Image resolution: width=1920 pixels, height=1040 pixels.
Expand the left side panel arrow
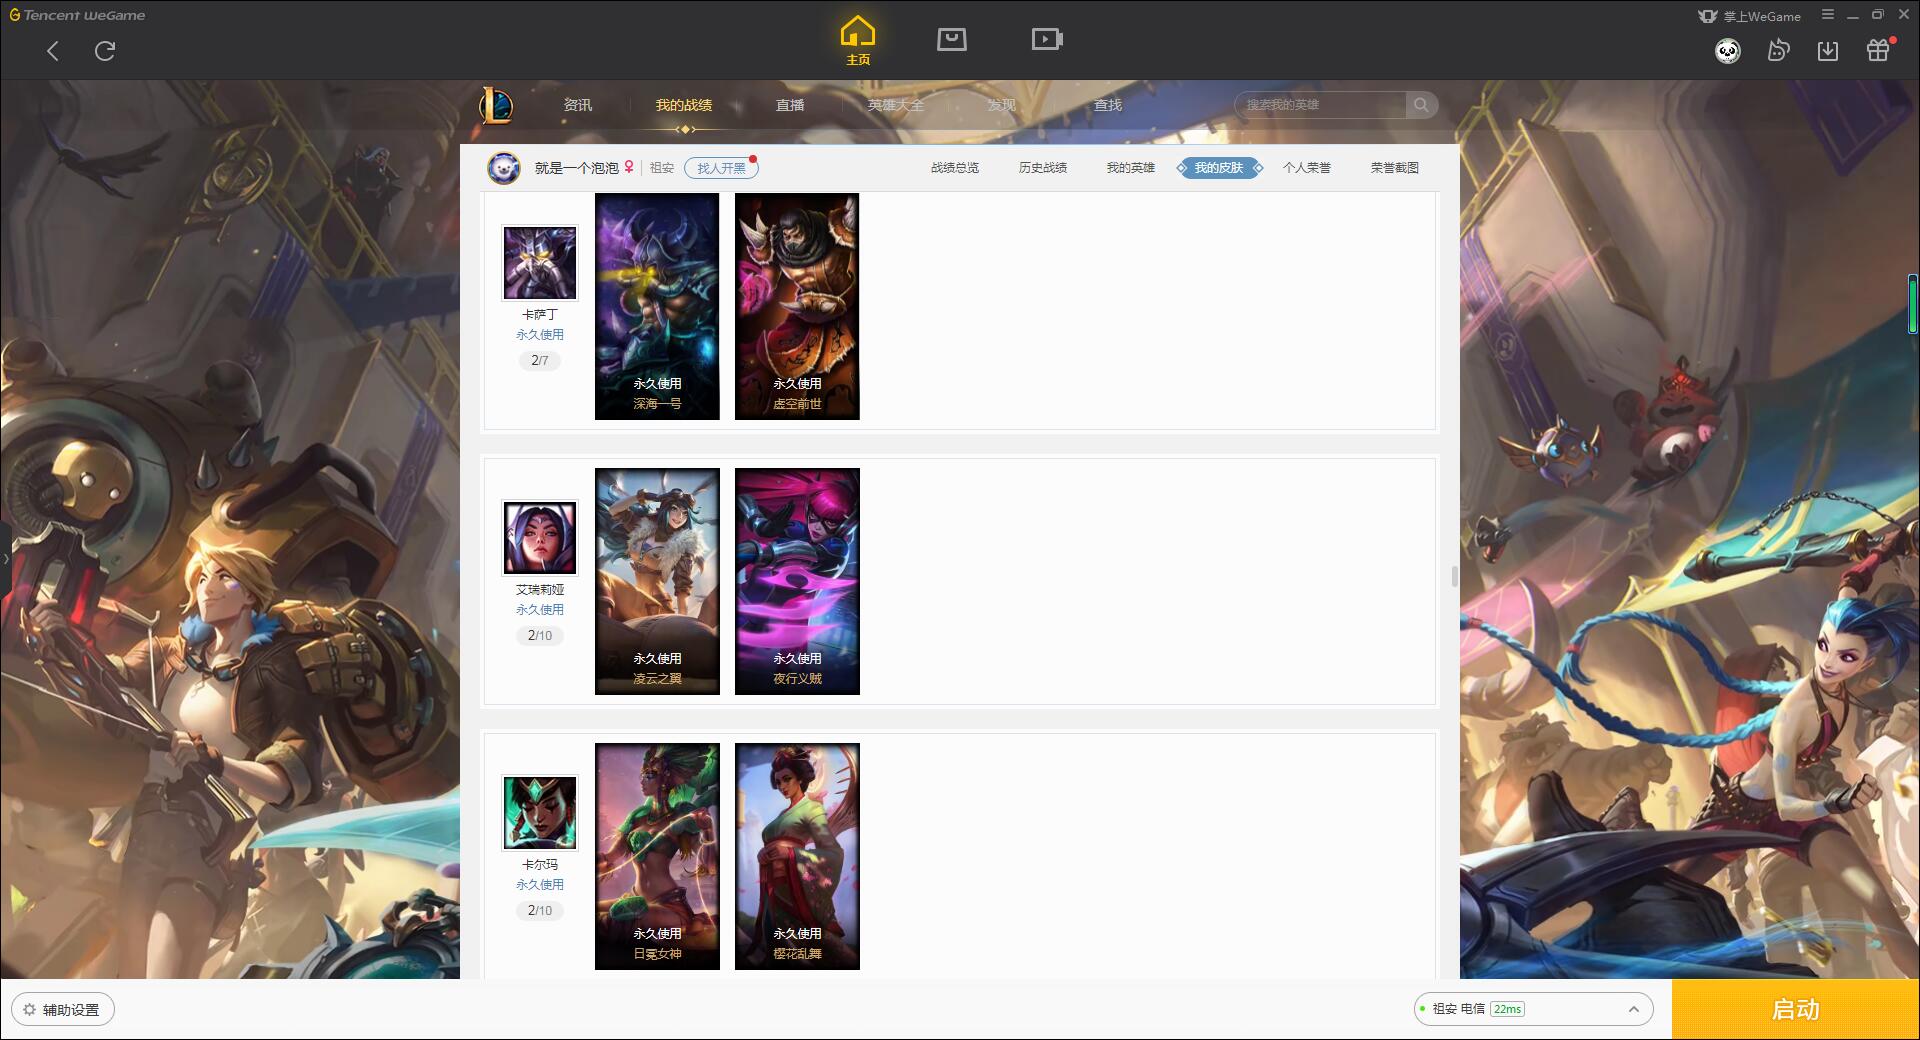click(x=5, y=558)
